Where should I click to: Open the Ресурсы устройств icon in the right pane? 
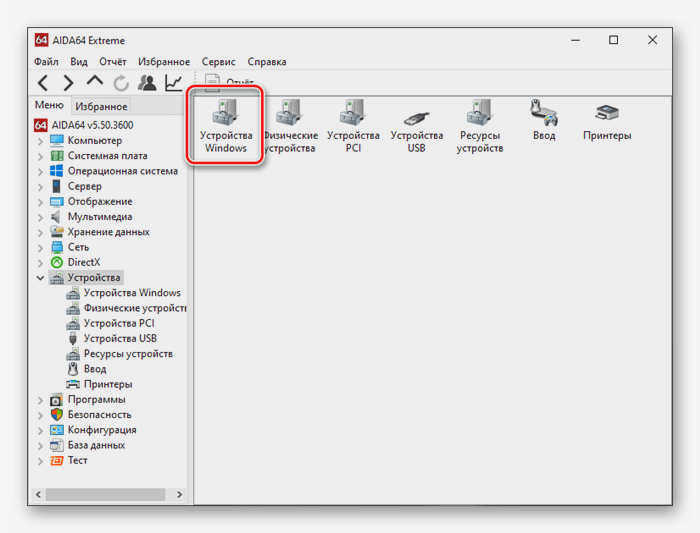pos(479,126)
